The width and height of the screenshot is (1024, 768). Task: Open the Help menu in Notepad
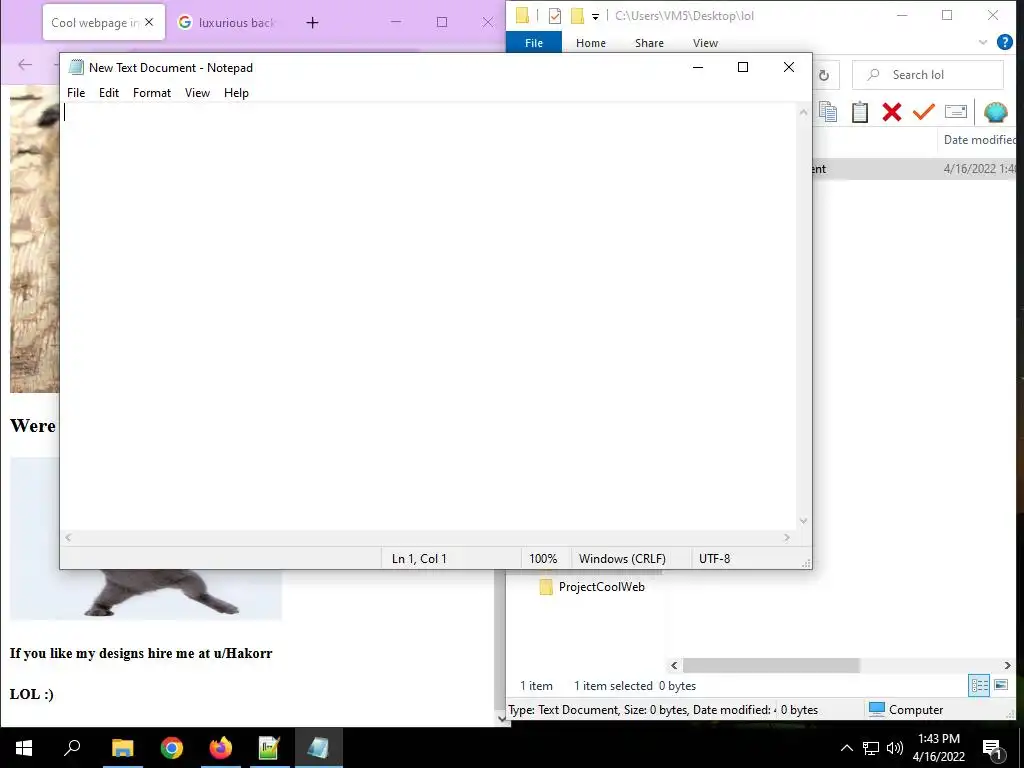(236, 93)
